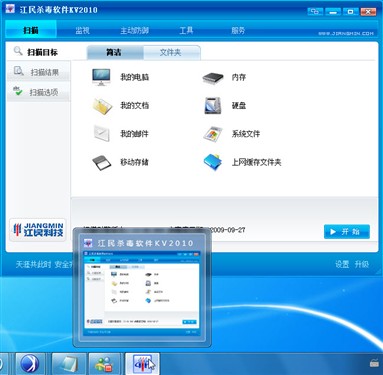
Task: Click the skin switch button in title bar
Action: click(x=315, y=12)
